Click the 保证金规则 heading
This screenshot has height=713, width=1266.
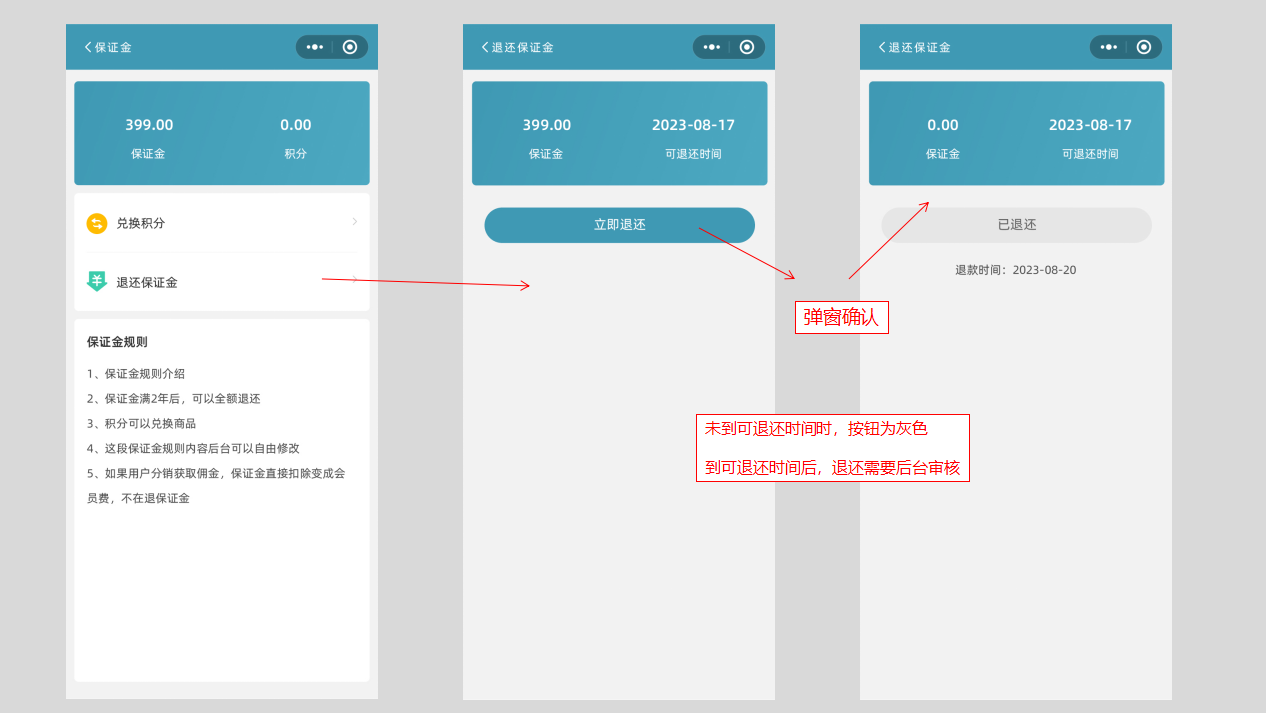point(117,342)
